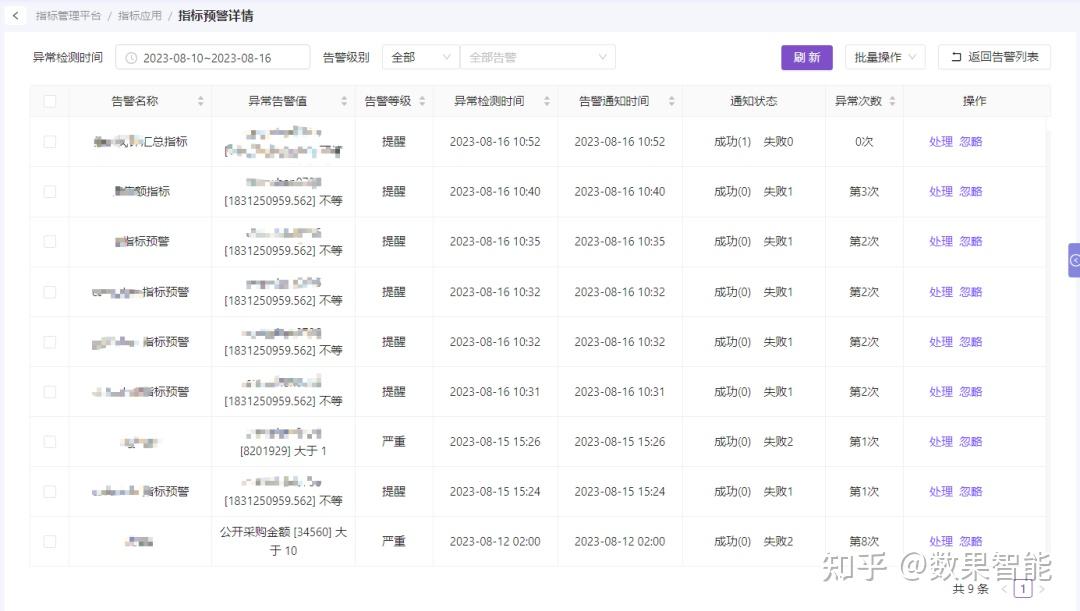Click the clock icon in the date range picker
The image size is (1080, 611).
coord(129,57)
